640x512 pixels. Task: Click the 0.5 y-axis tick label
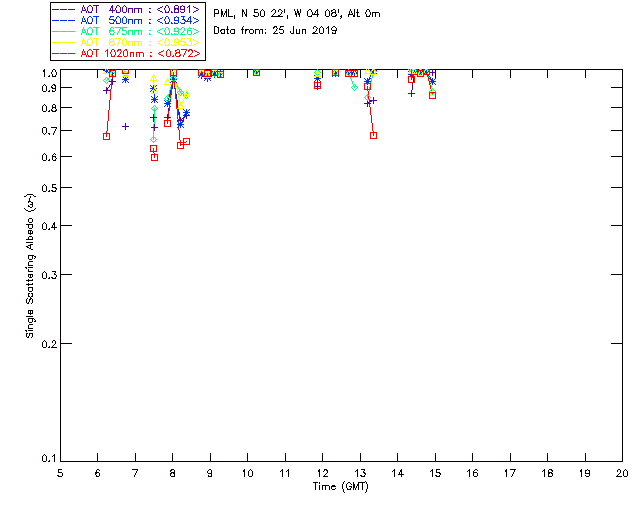[50, 188]
